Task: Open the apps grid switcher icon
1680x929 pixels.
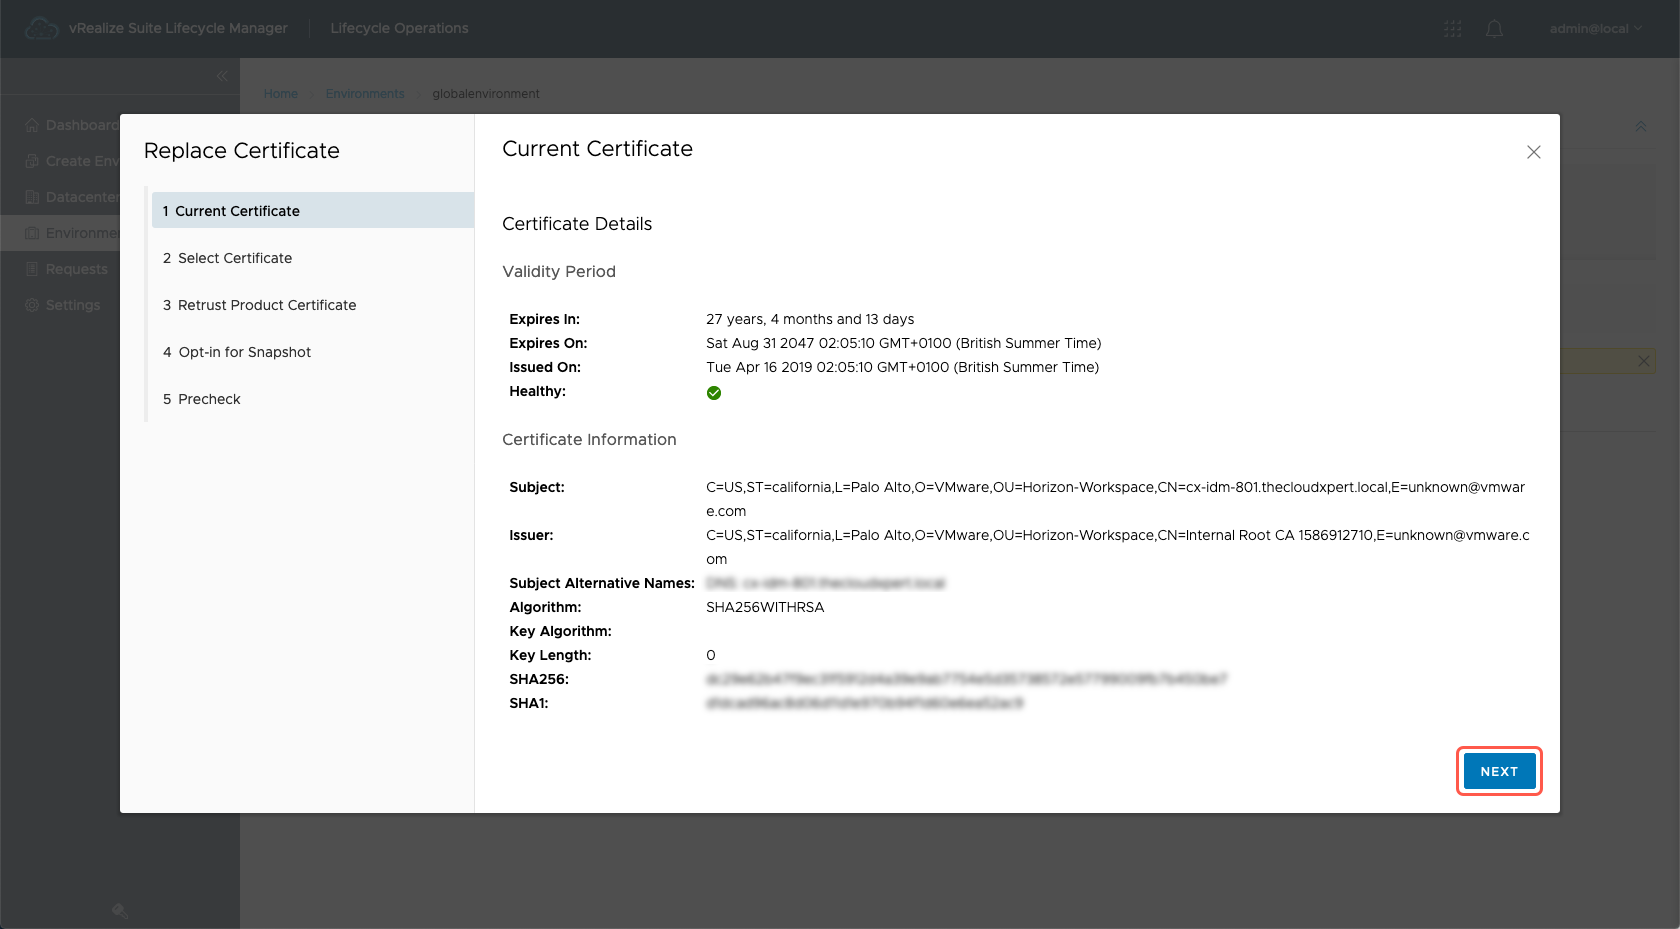Action: pyautogui.click(x=1452, y=29)
